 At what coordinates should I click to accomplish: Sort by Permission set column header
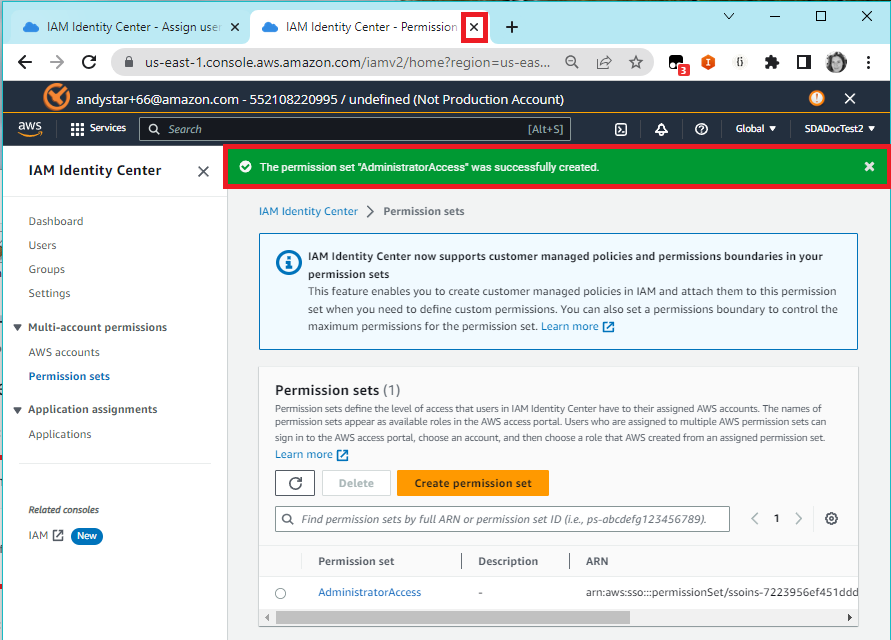click(356, 561)
